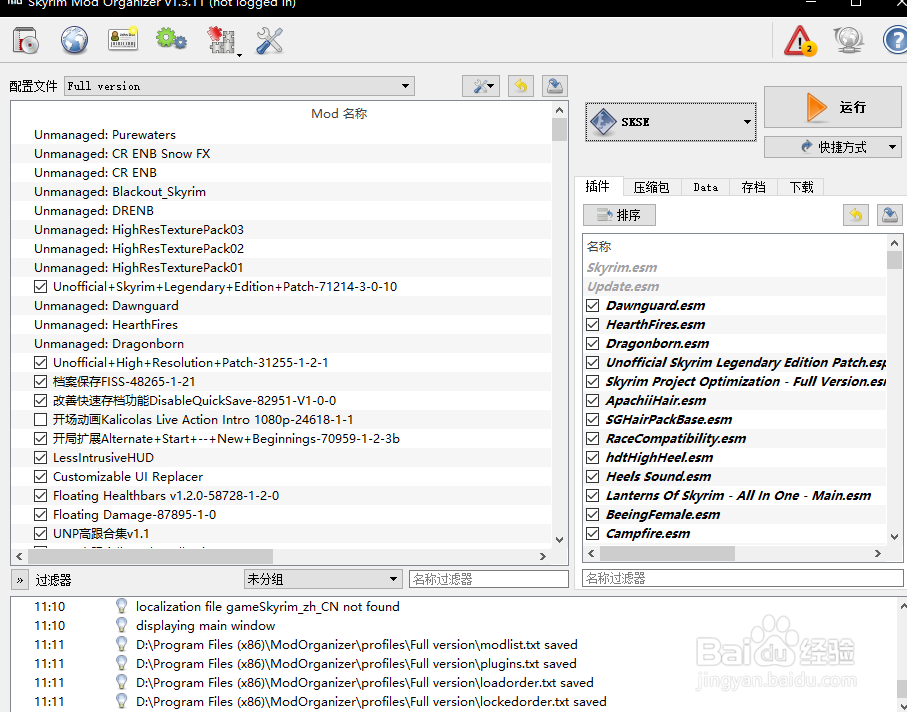Toggle Dawnguard.esm plugin checkbox
The image size is (907, 712).
pos(592,305)
